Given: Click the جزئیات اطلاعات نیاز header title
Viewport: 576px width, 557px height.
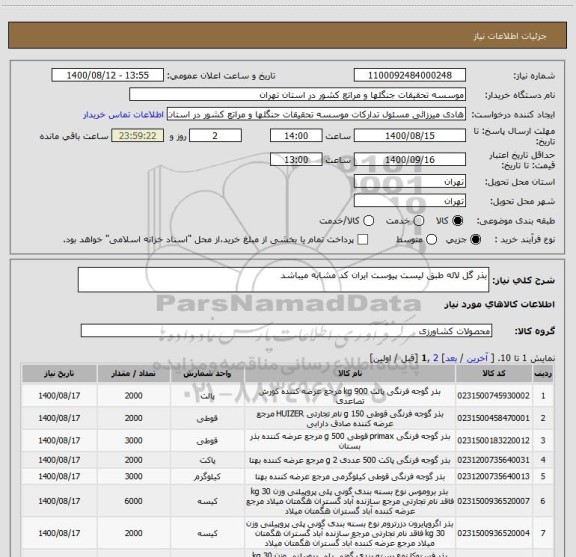Looking at the screenshot, I should [x=510, y=36].
